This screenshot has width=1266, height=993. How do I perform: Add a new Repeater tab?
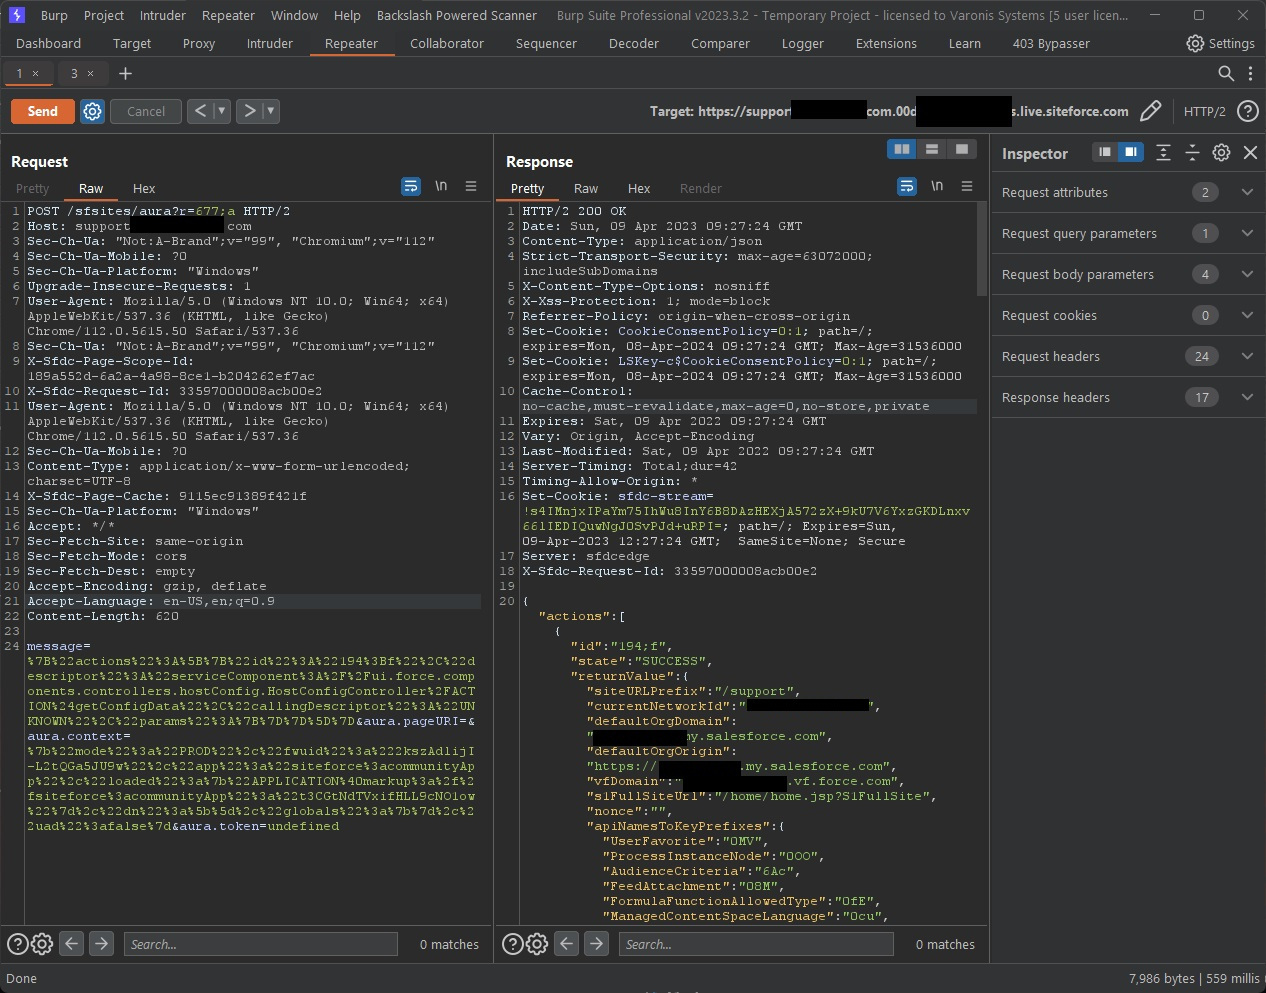pyautogui.click(x=125, y=73)
